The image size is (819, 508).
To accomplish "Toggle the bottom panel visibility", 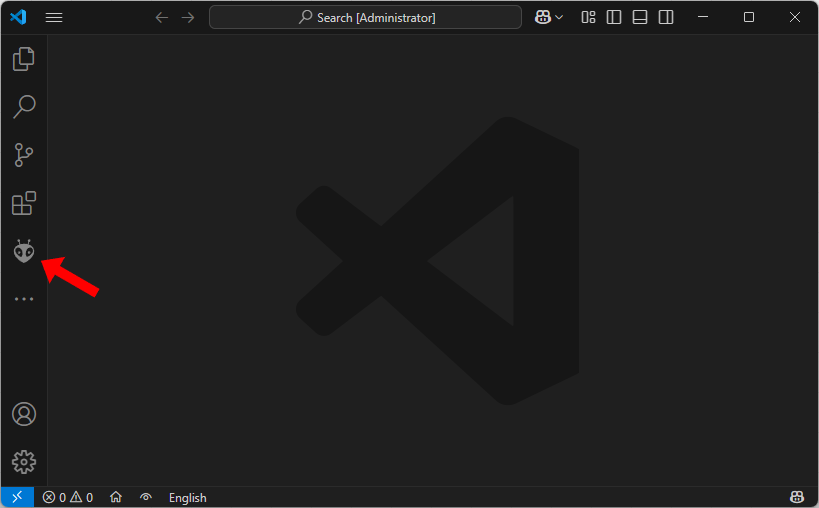I will click(x=640, y=17).
